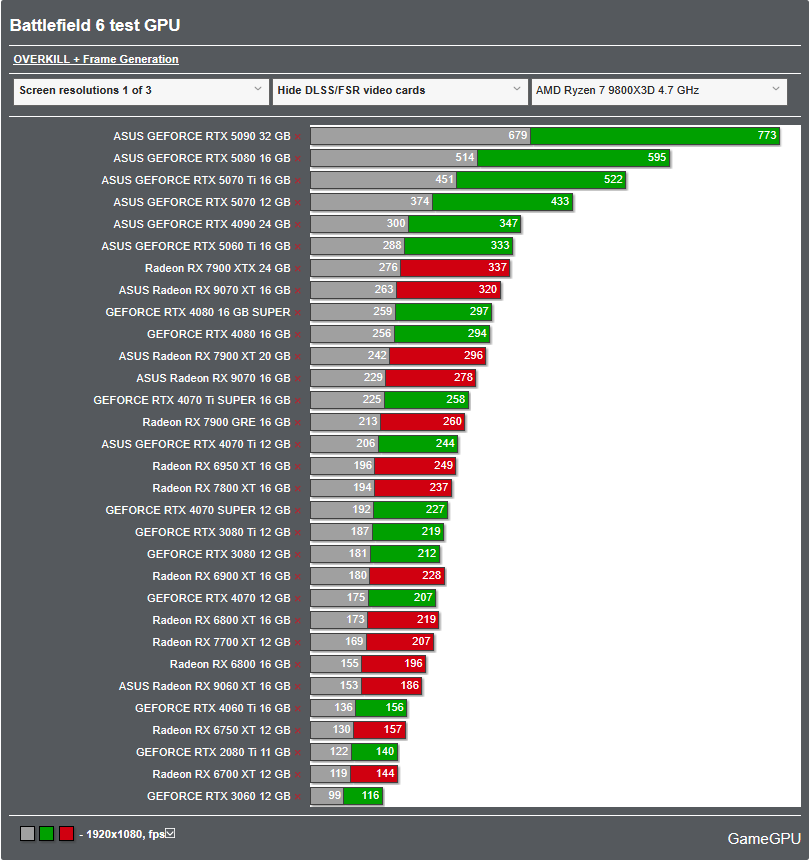Hide Radeon RX 6900 XT 16 GB using its x

tap(297, 577)
